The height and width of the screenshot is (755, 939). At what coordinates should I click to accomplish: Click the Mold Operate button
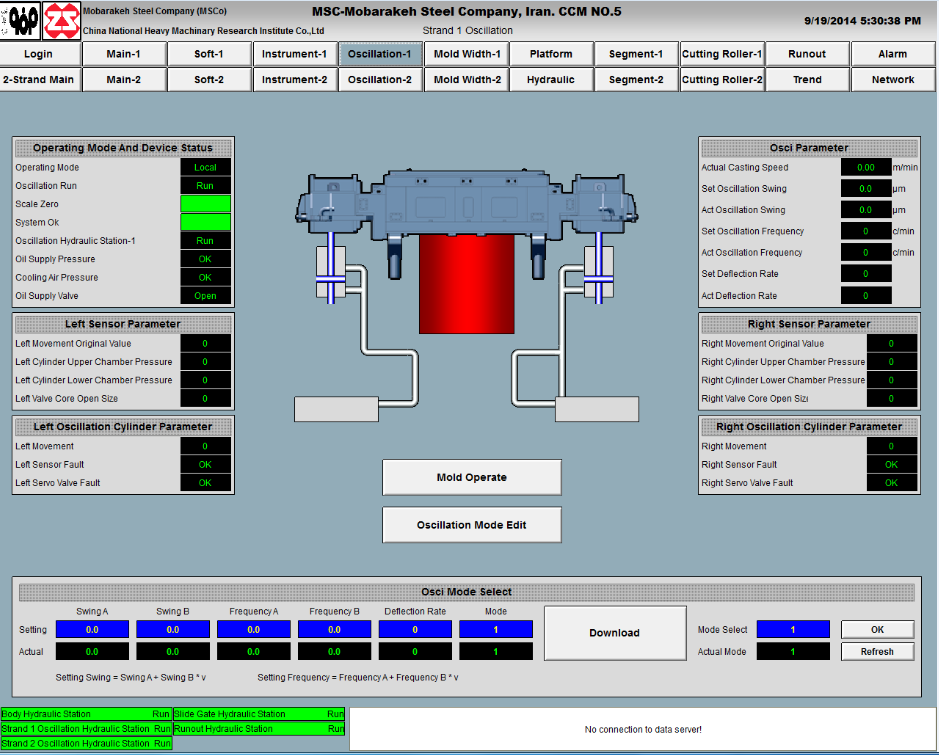coord(472,477)
